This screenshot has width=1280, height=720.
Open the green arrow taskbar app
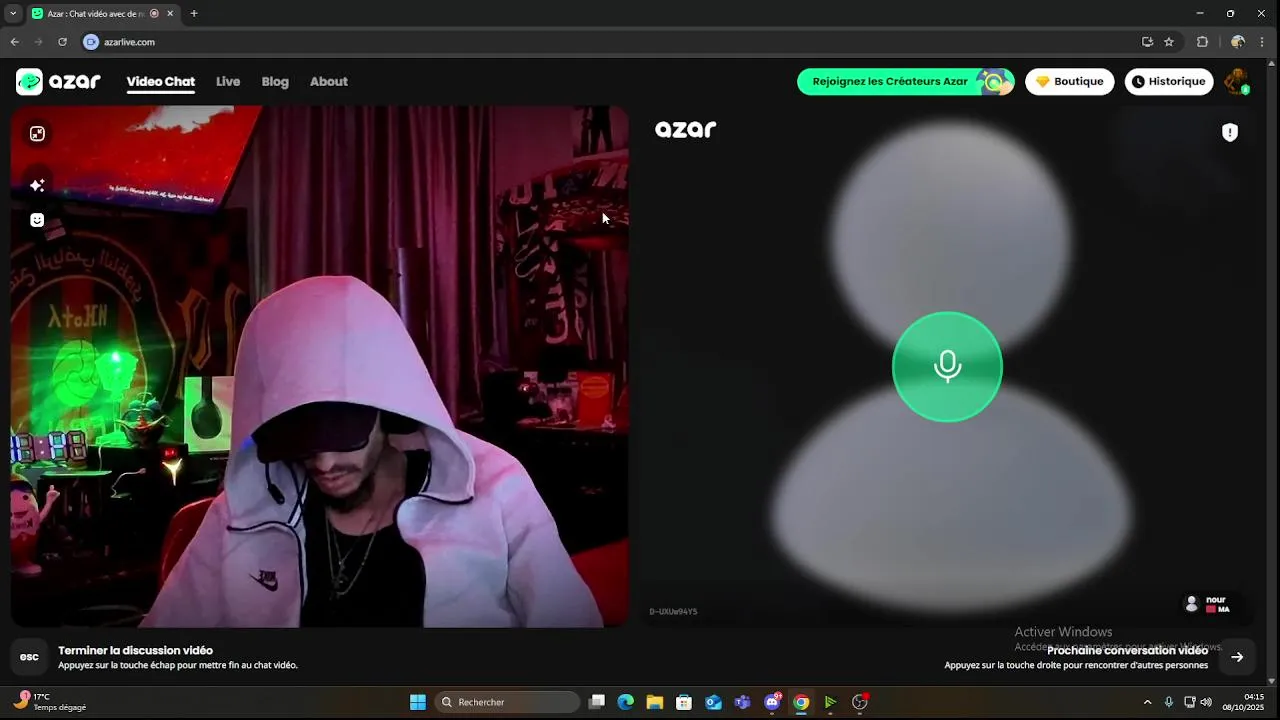(x=830, y=702)
